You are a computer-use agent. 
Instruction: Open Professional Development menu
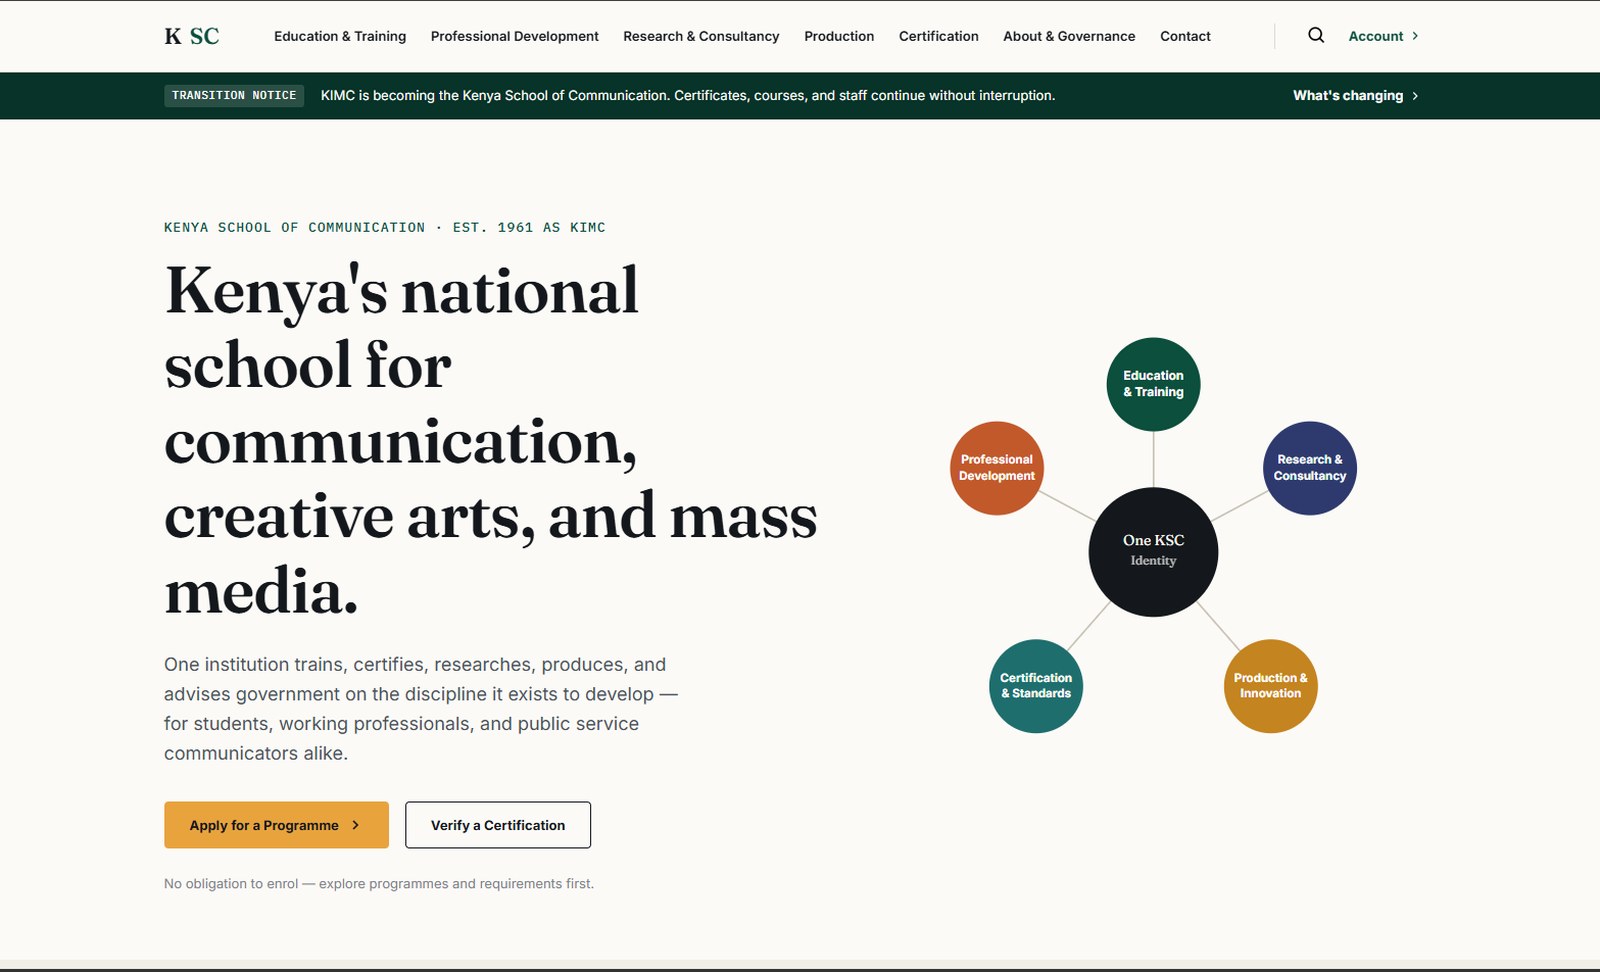(515, 36)
